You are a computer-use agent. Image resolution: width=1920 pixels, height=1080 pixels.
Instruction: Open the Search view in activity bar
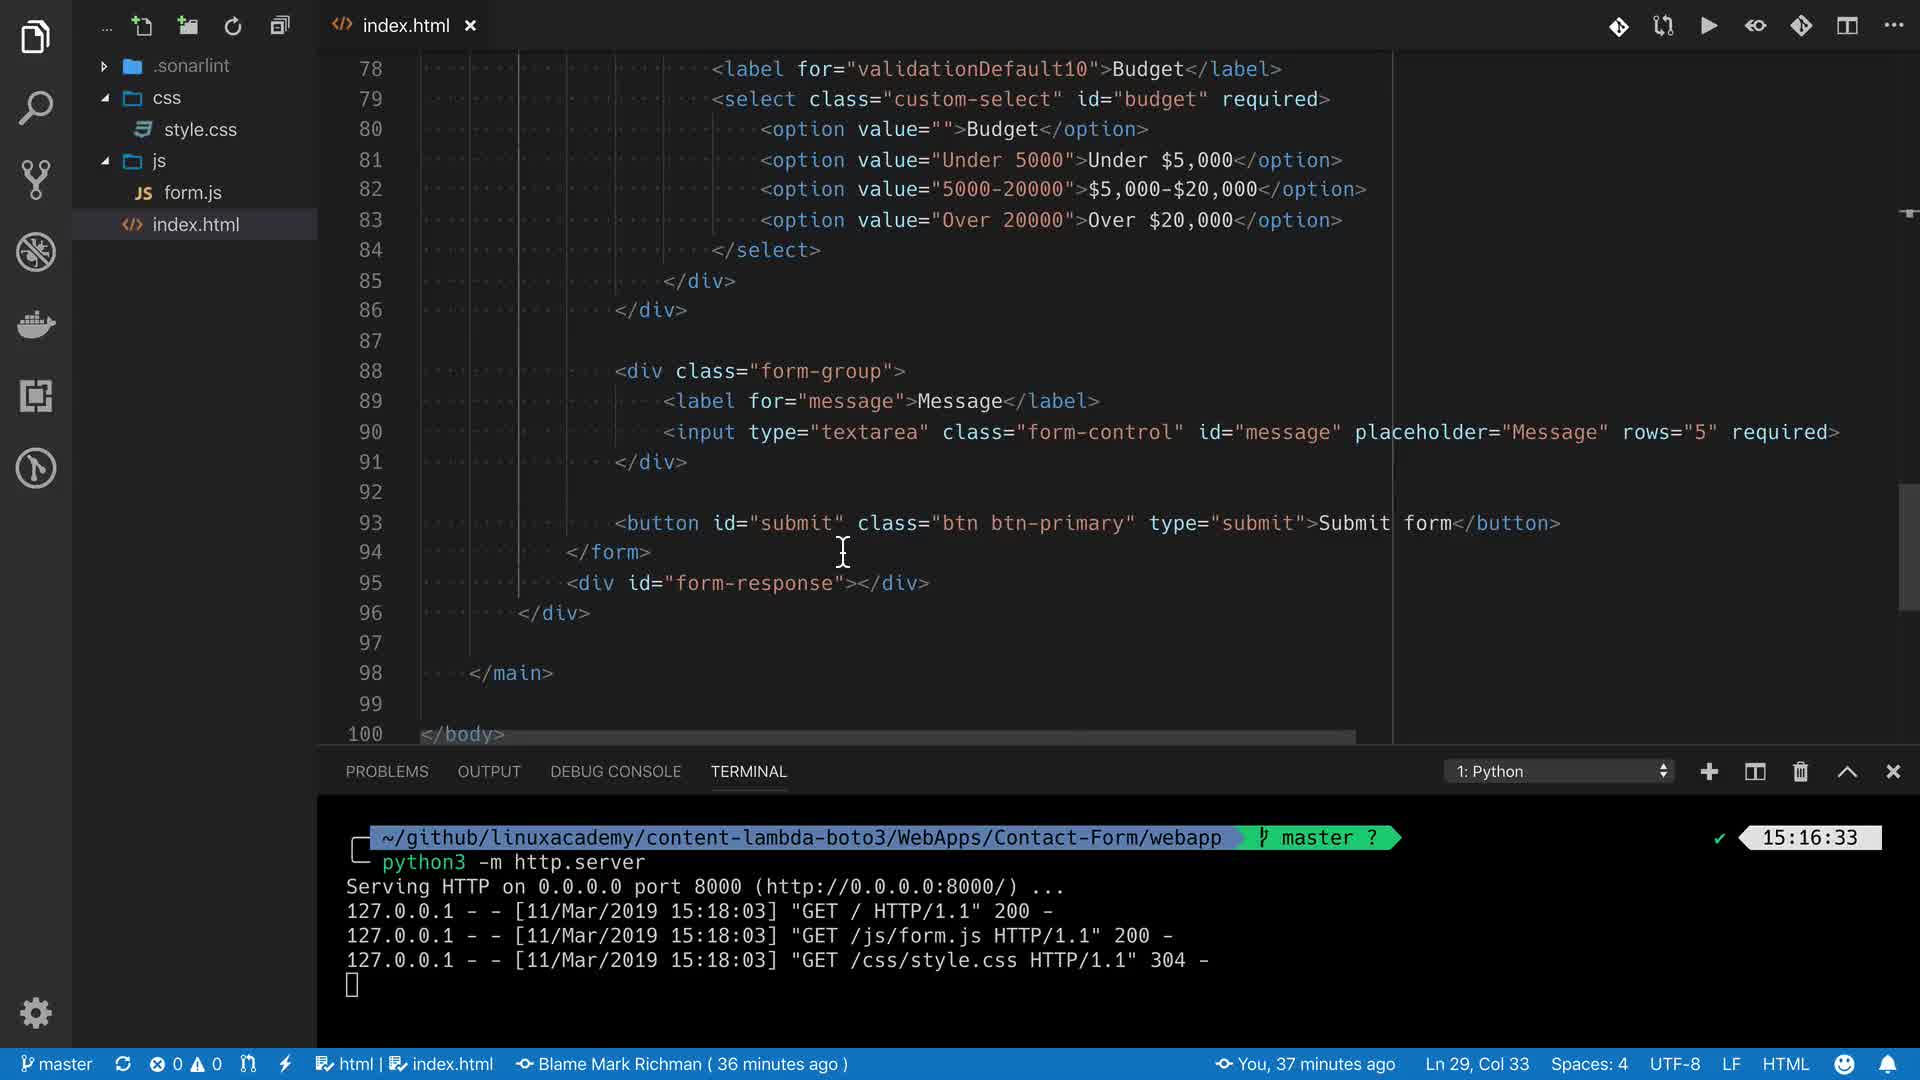36,108
